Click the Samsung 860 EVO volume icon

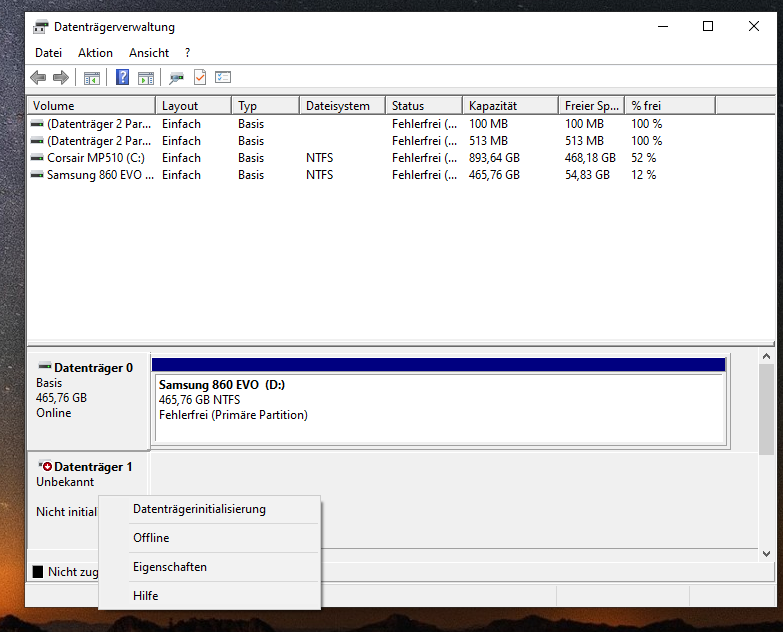37,175
